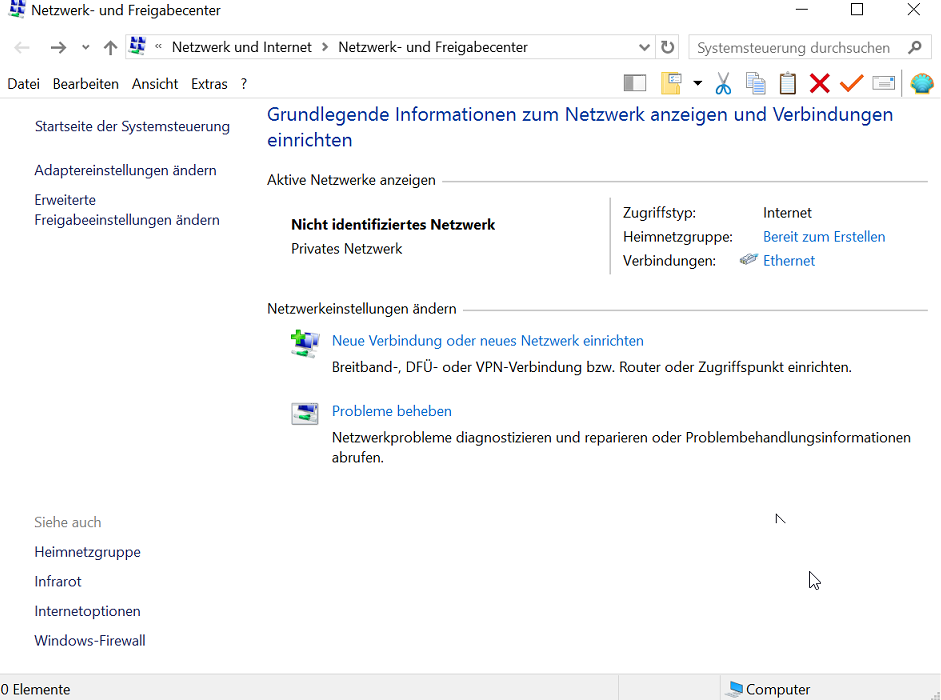Open the Probleme beheben link

pyautogui.click(x=391, y=411)
